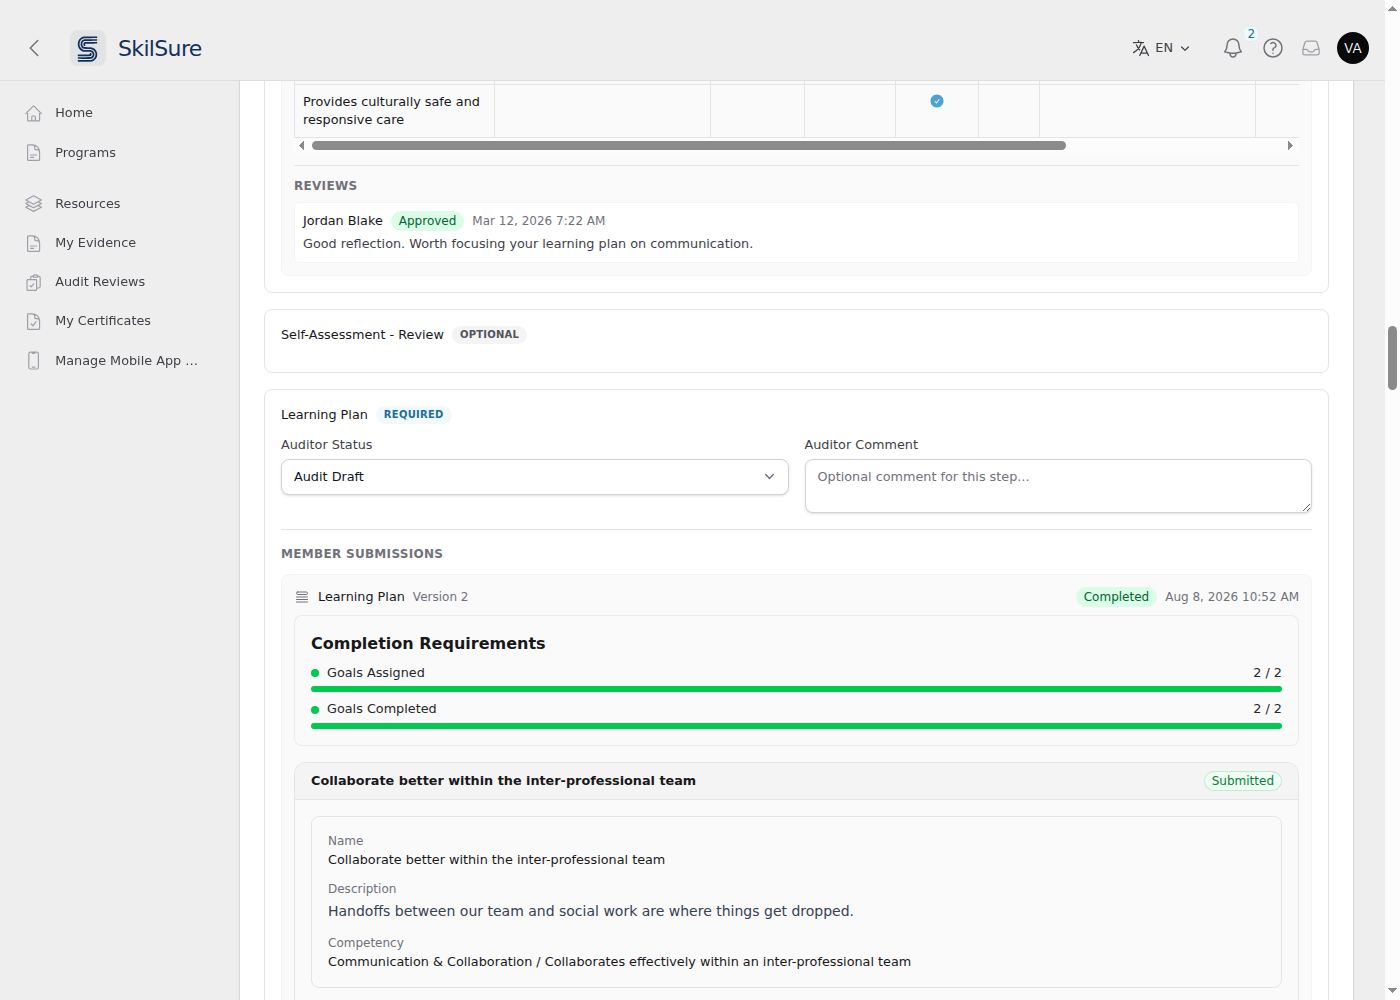The width and height of the screenshot is (1400, 1000).
Task: Click the Programs sidebar icon
Action: pyautogui.click(x=34, y=153)
